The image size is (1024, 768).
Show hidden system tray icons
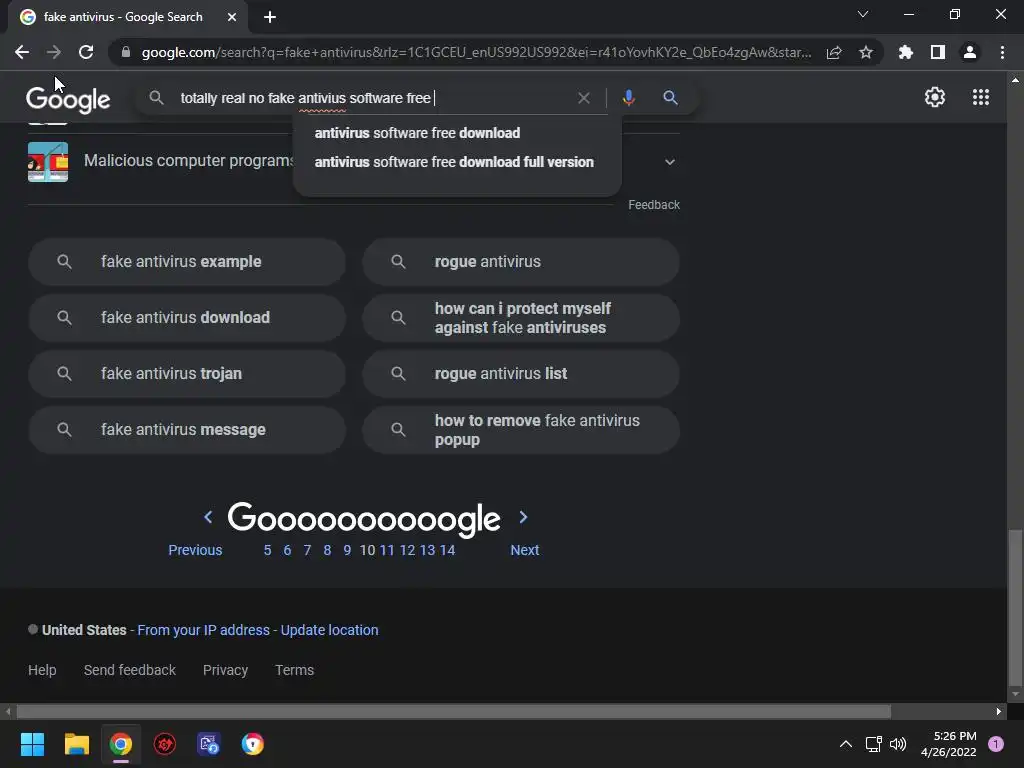point(845,744)
